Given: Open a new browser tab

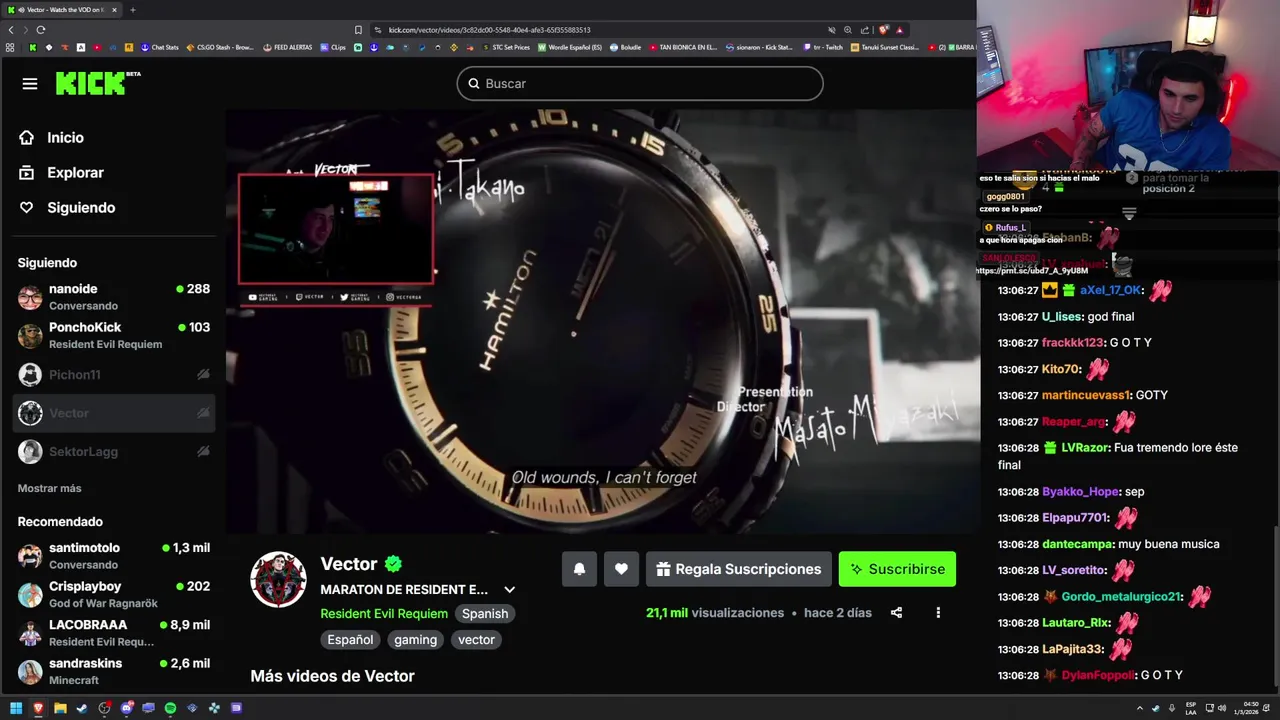Looking at the screenshot, I should (132, 10).
